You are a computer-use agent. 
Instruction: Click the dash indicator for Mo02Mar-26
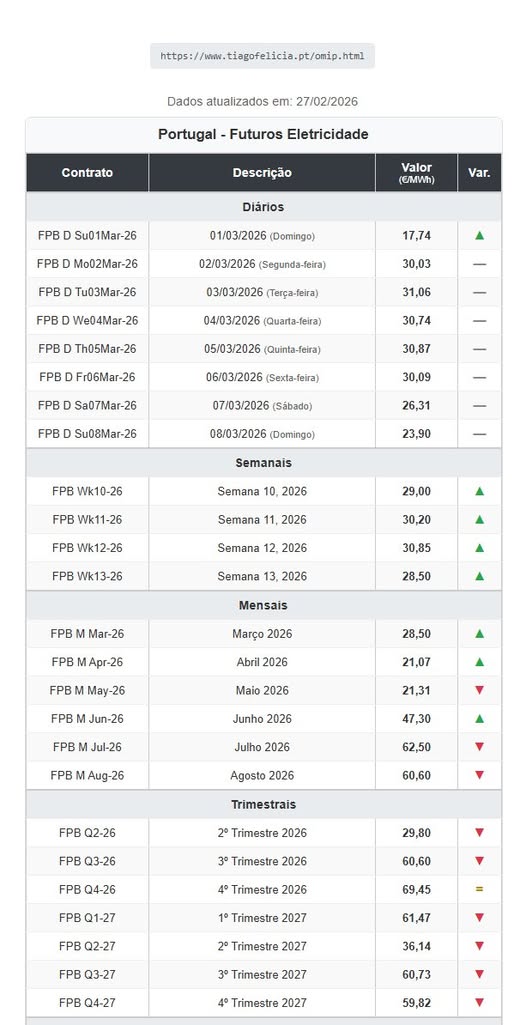click(x=480, y=264)
